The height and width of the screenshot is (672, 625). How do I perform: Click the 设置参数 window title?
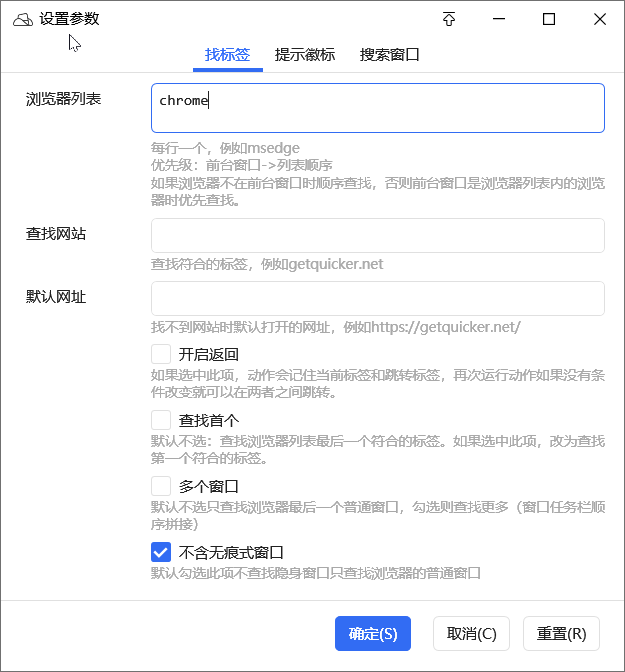coord(69,19)
